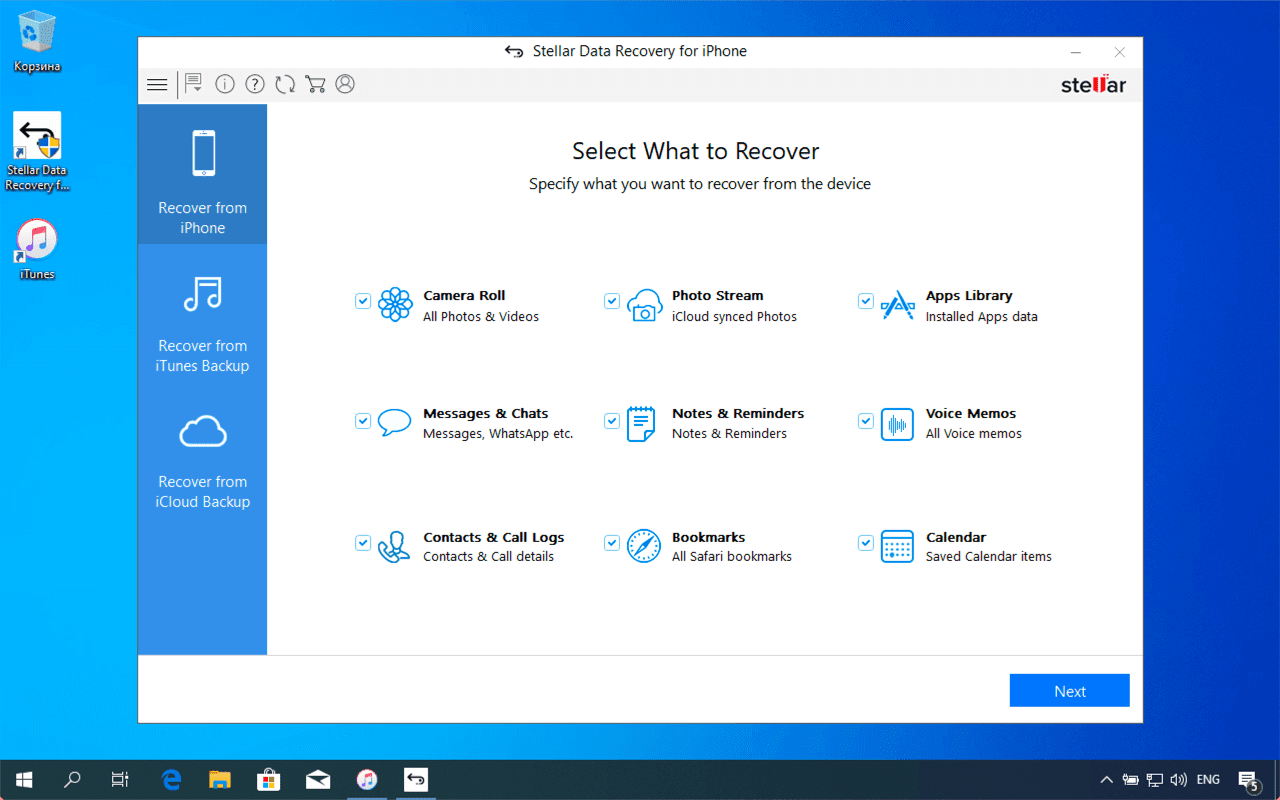Screen dimensions: 1280x800
Task: Click the update circular arrows icon
Action: [x=285, y=84]
